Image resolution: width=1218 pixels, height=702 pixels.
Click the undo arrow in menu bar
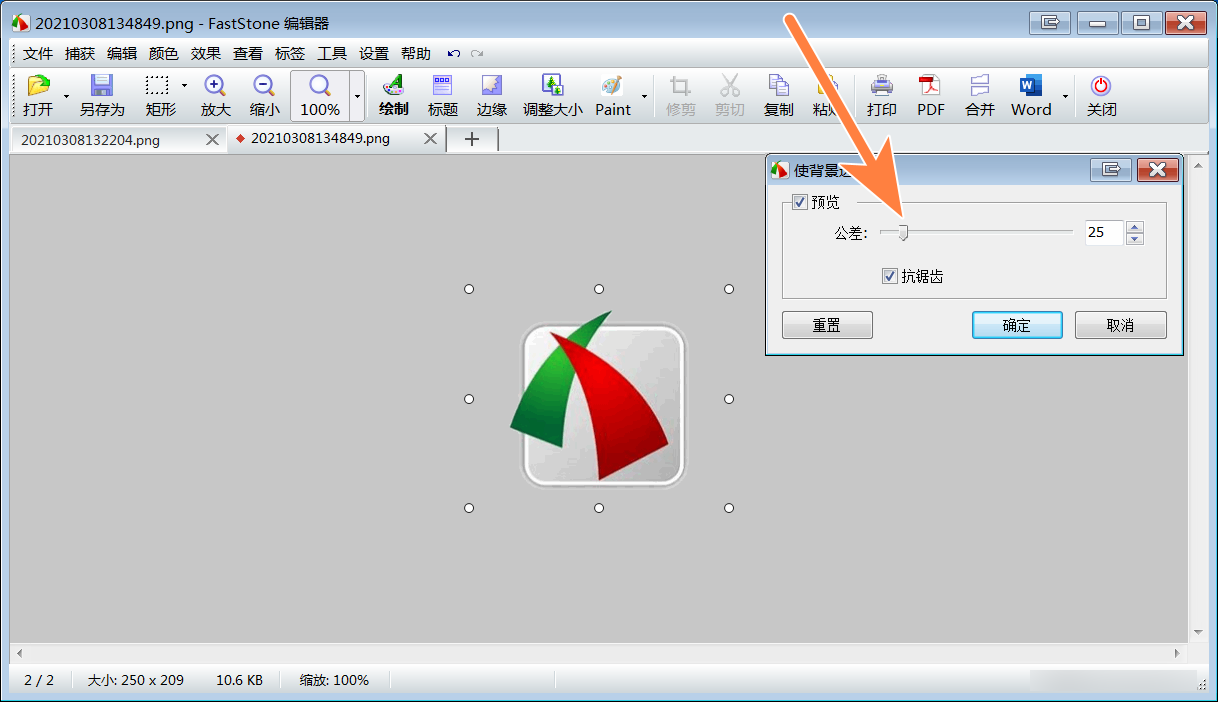point(454,54)
